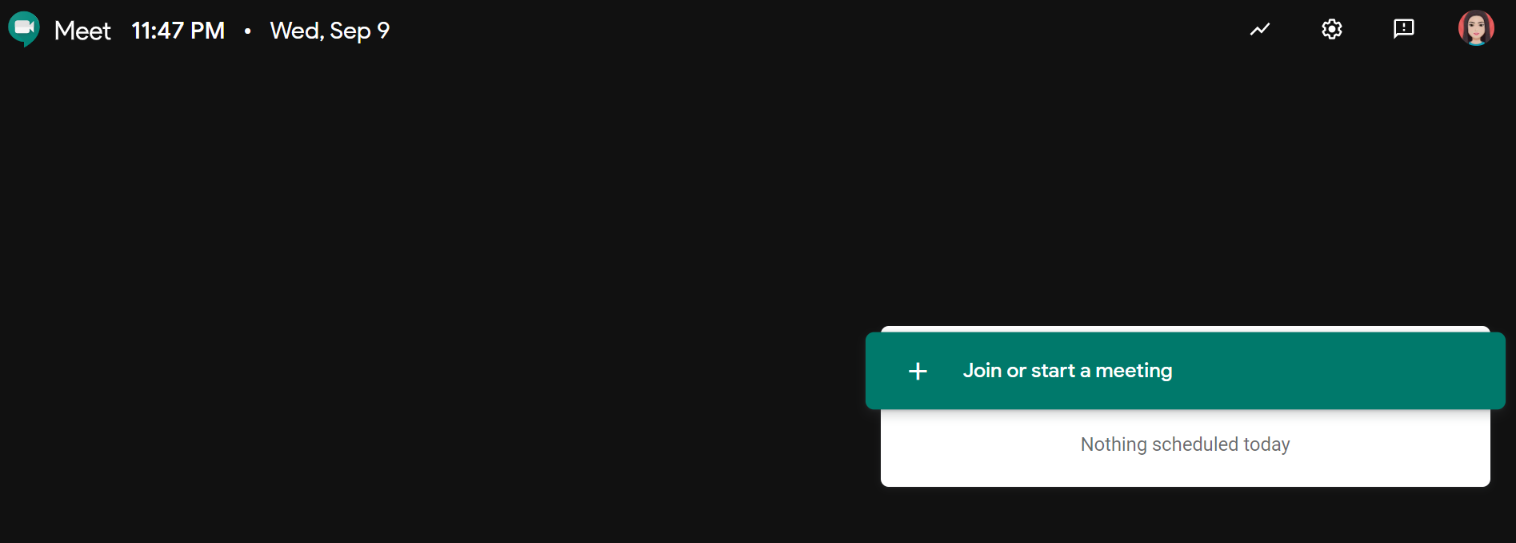Click the Meet title text
The image size is (1516, 543).
(x=82, y=31)
